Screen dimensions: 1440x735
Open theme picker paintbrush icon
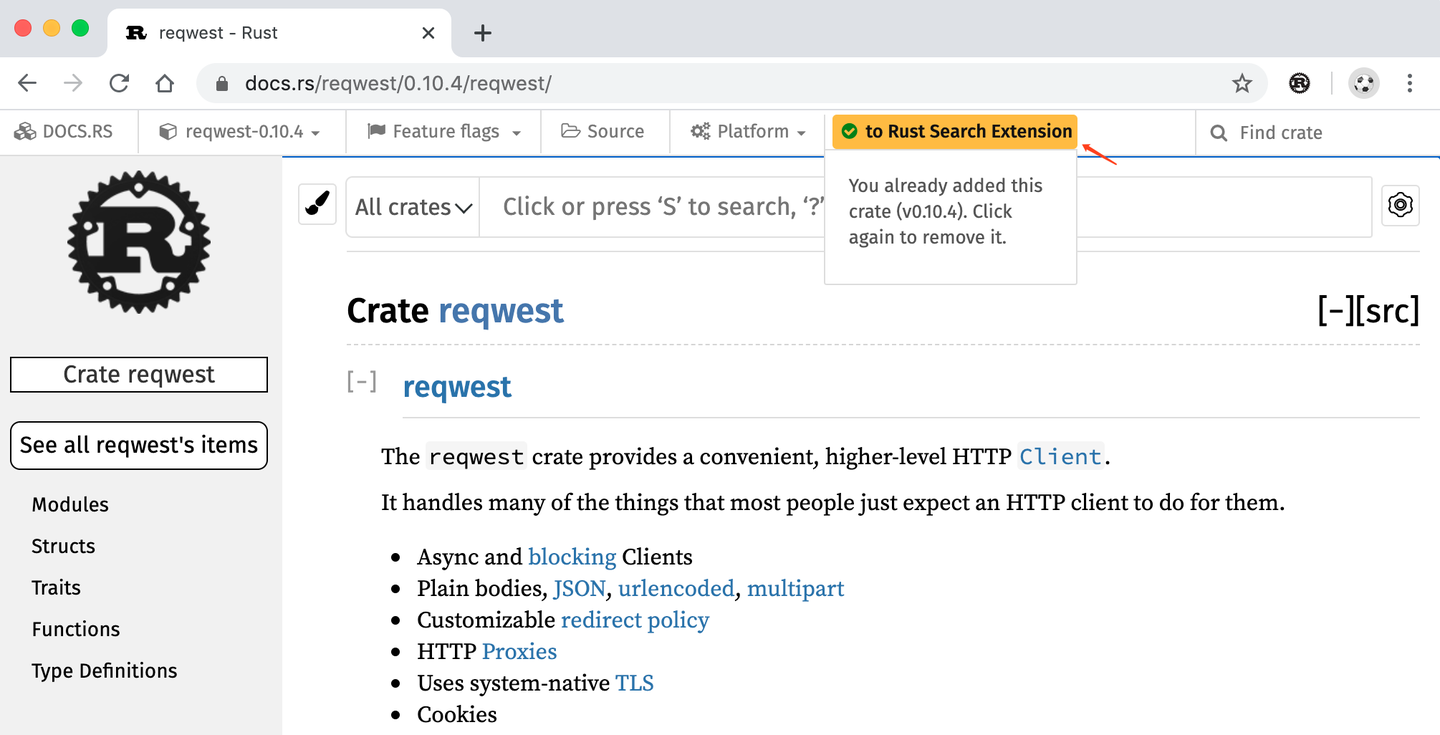coord(317,205)
